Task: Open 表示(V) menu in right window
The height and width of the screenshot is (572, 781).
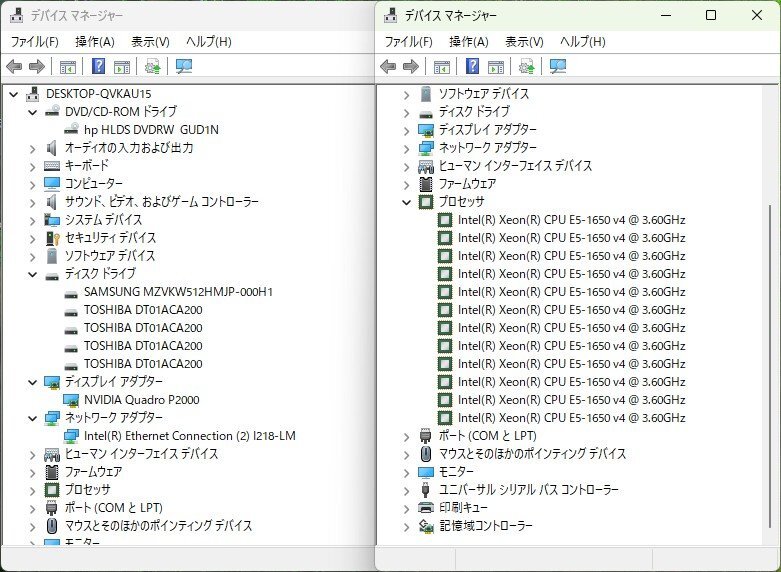Action: point(524,41)
